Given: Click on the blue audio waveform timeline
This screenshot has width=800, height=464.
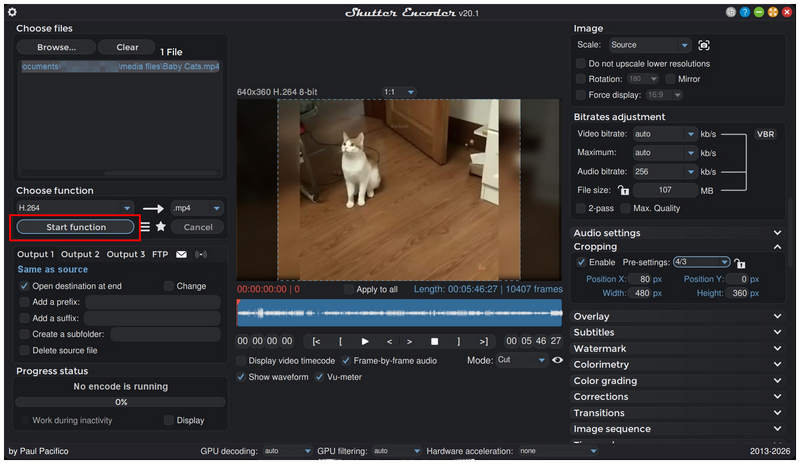Looking at the screenshot, I should (399, 312).
